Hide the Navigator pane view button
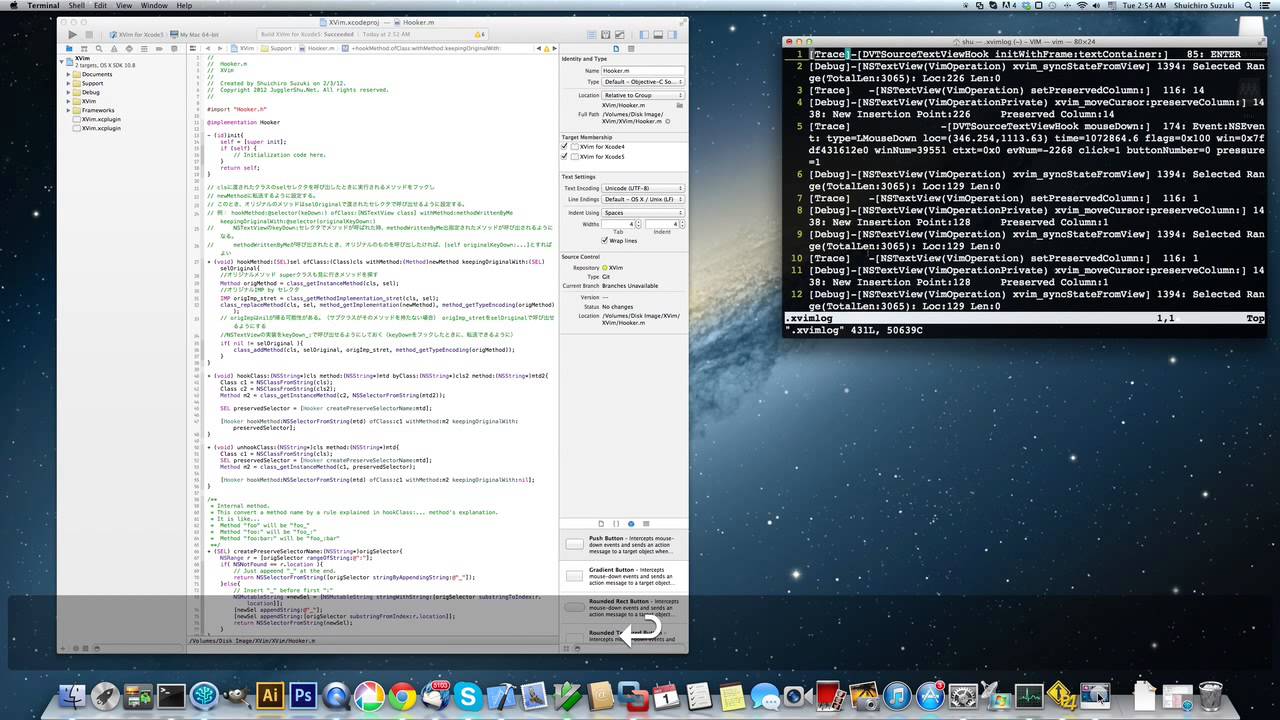Image resolution: width=1280 pixels, height=720 pixels. 644,35
